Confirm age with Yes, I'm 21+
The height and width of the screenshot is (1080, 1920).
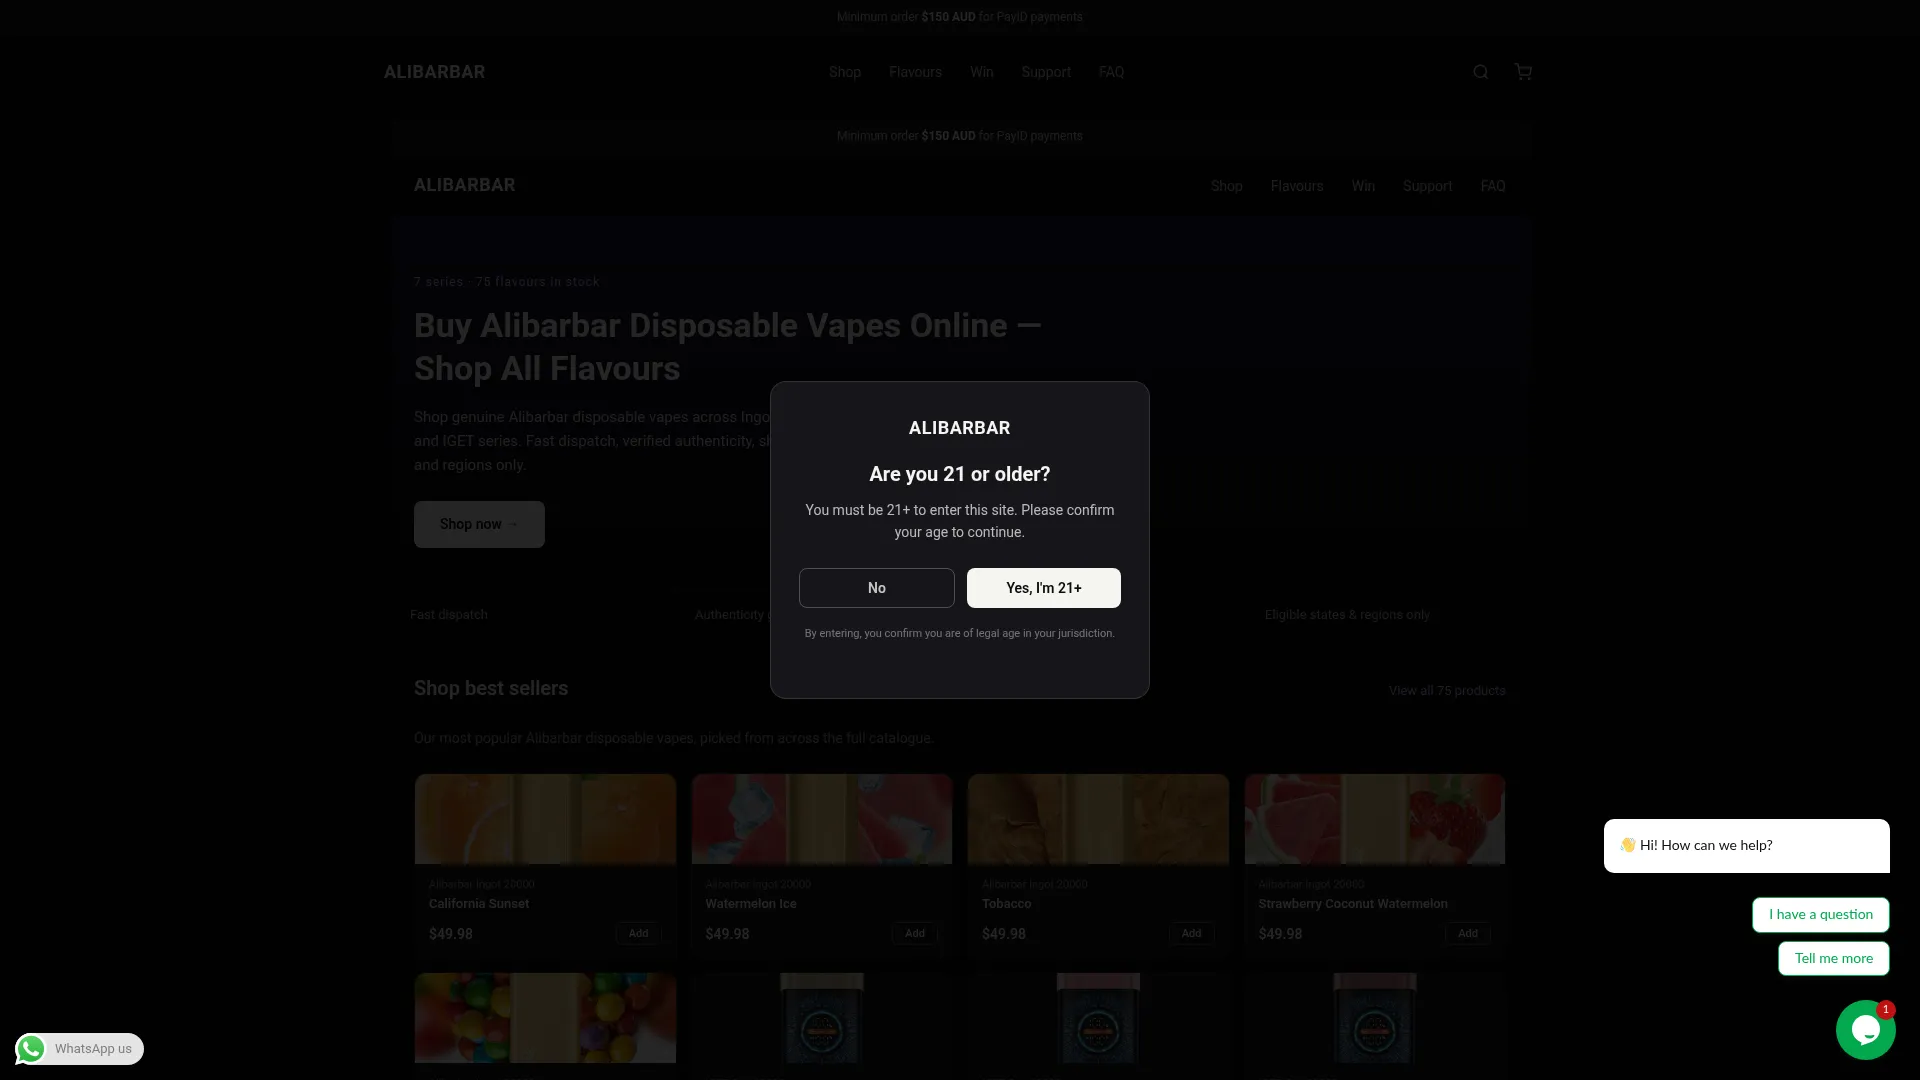[1044, 588]
